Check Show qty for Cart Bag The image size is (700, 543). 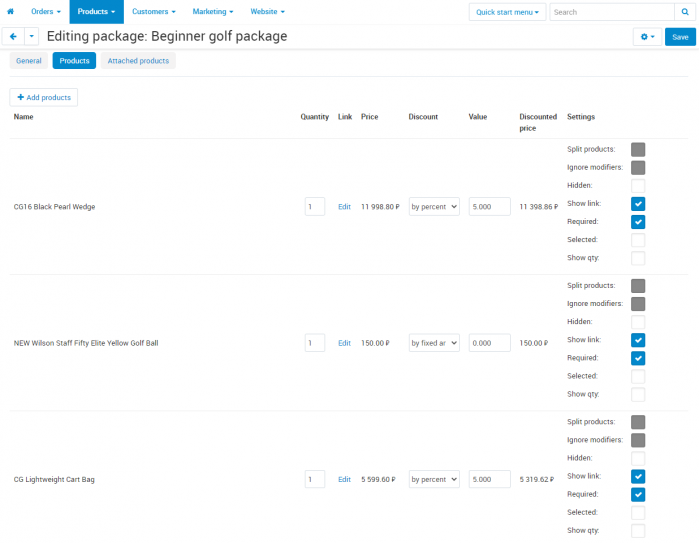pos(638,530)
